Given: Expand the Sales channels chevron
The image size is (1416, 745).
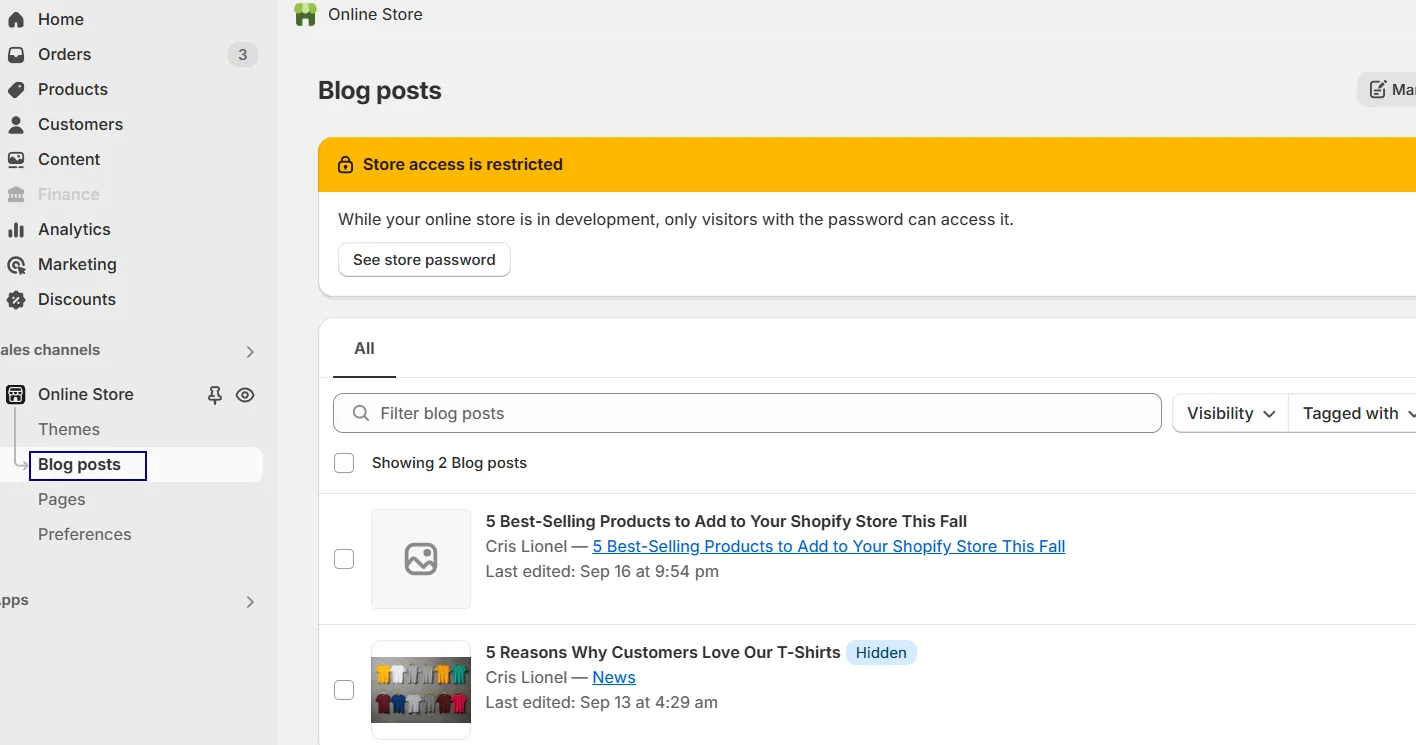Looking at the screenshot, I should (250, 351).
